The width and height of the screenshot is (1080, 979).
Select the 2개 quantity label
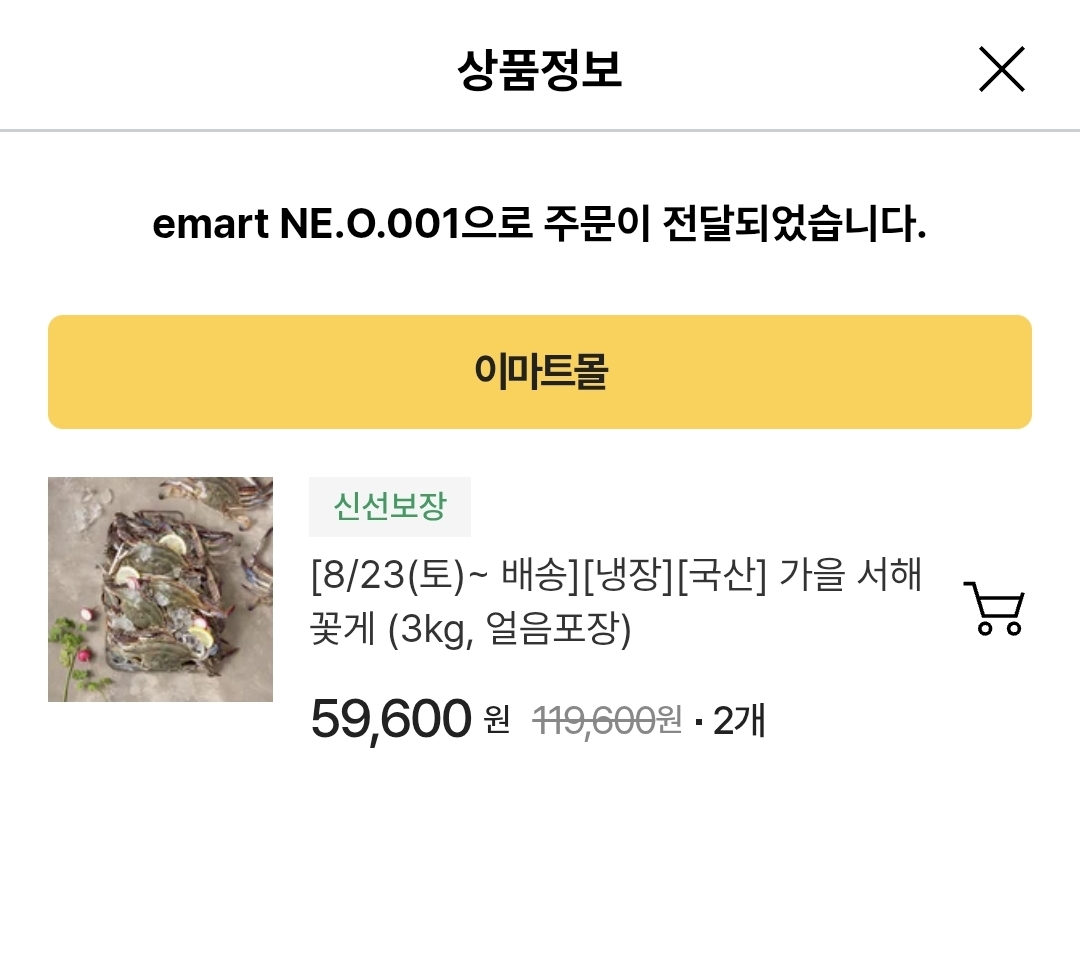click(738, 719)
